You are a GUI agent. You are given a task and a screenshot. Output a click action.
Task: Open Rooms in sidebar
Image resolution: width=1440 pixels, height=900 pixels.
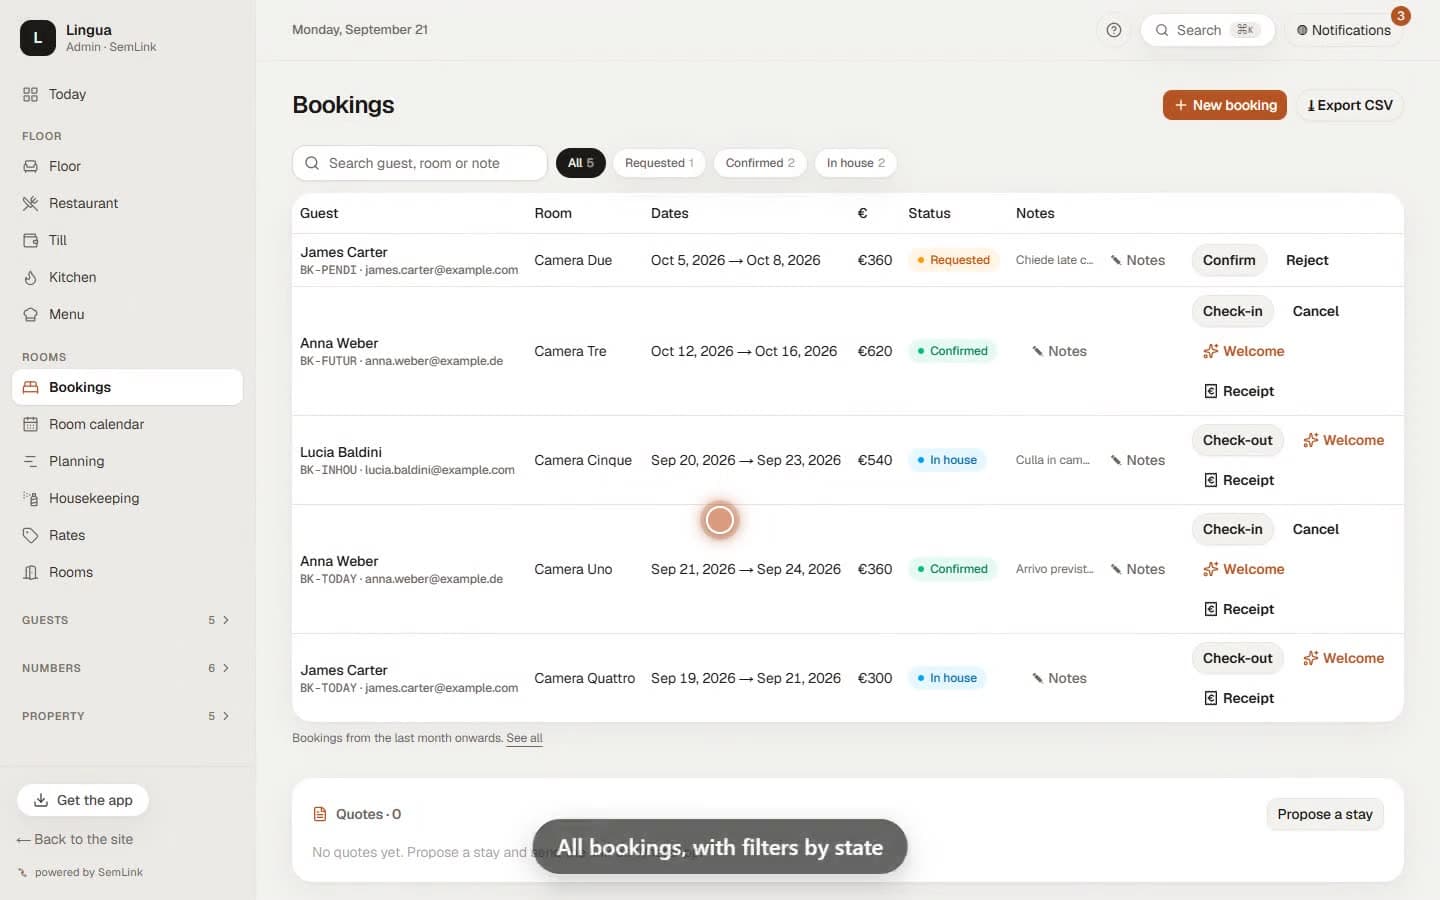pyautogui.click(x=127, y=572)
